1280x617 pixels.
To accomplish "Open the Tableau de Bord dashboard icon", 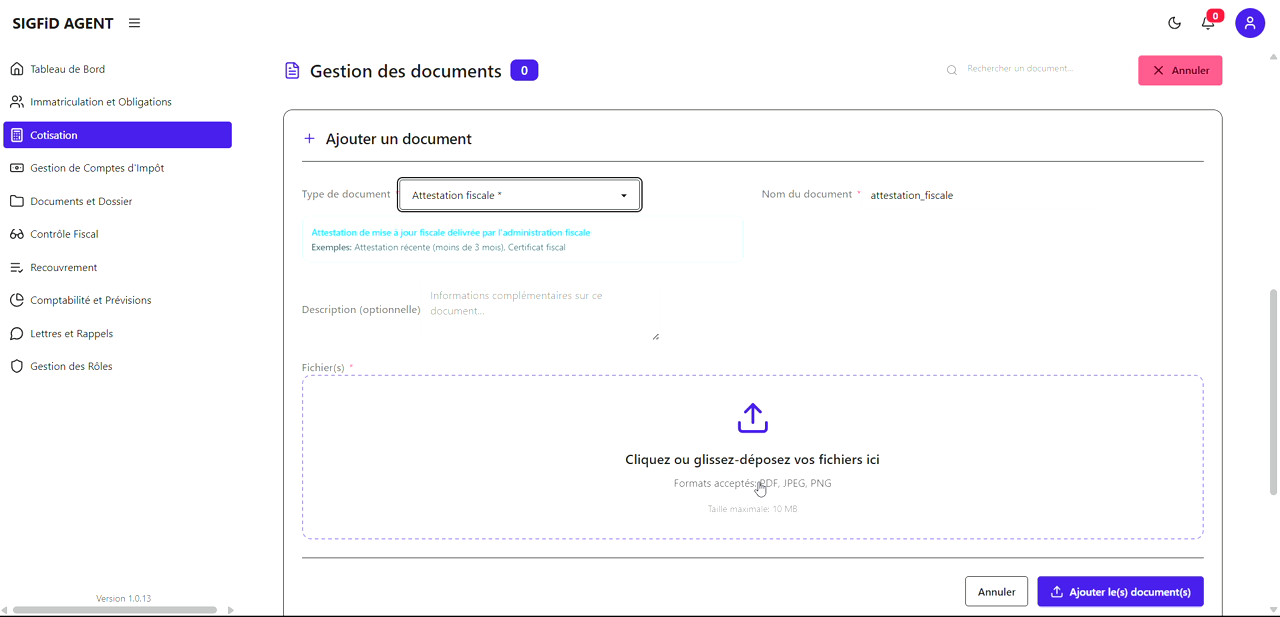I will point(16,68).
